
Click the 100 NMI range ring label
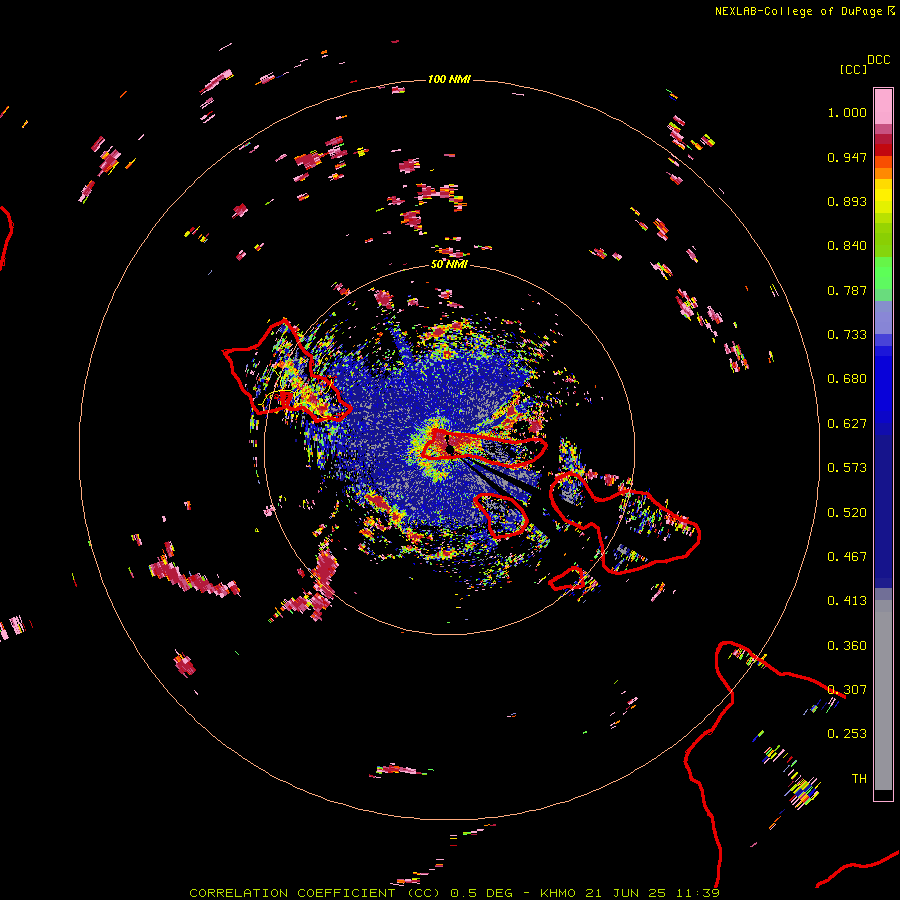(x=449, y=79)
